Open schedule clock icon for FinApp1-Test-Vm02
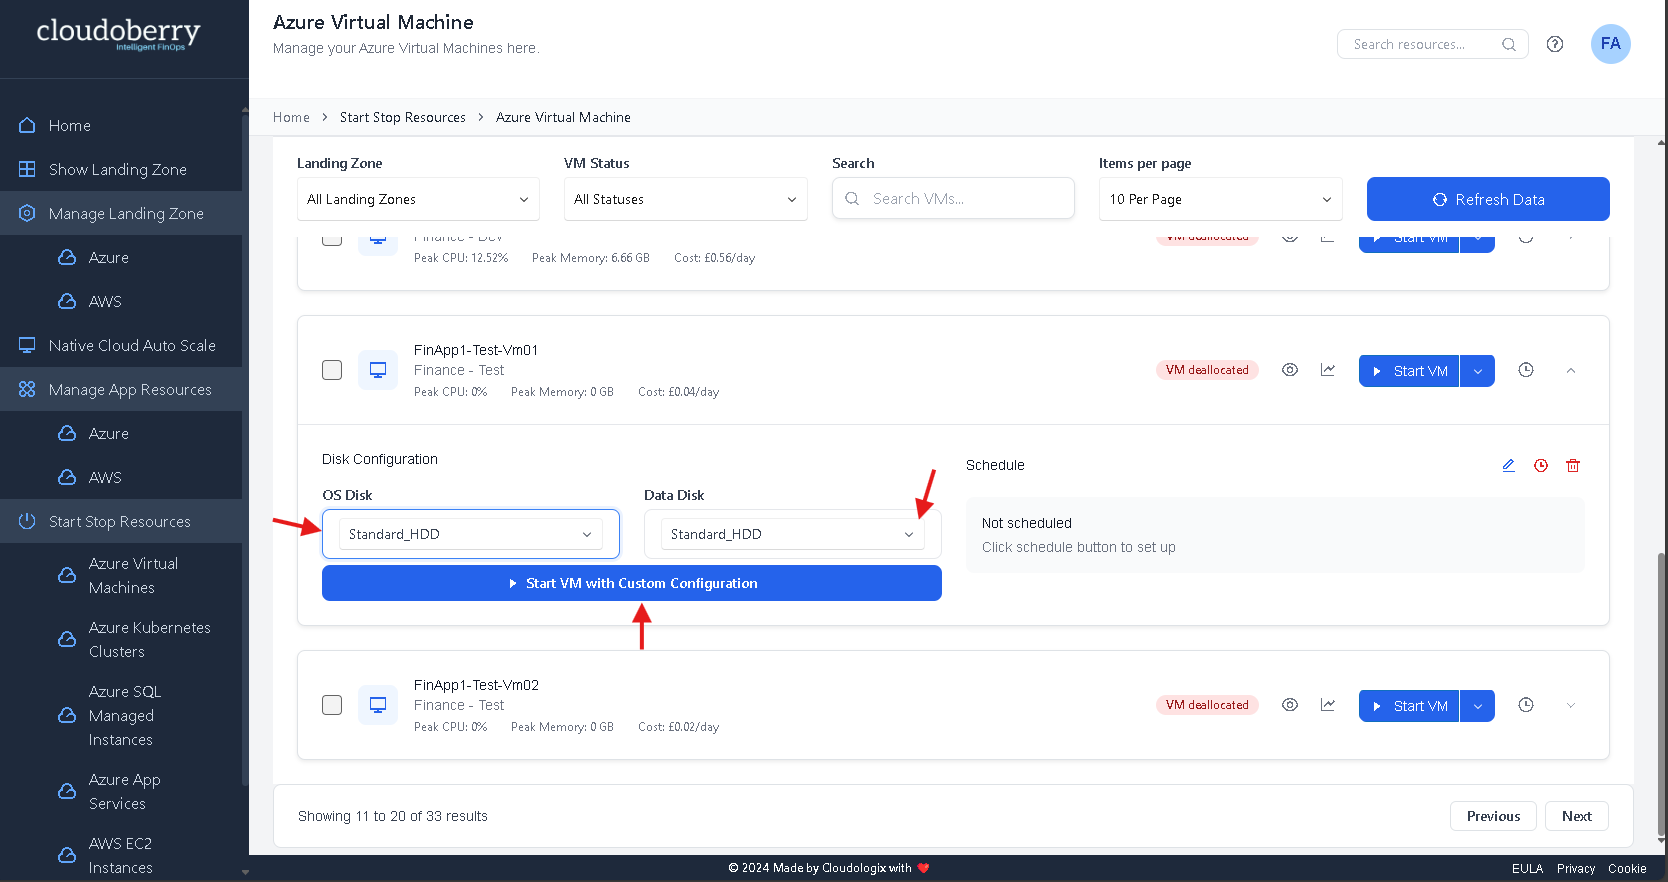The height and width of the screenshot is (882, 1668). (1526, 705)
